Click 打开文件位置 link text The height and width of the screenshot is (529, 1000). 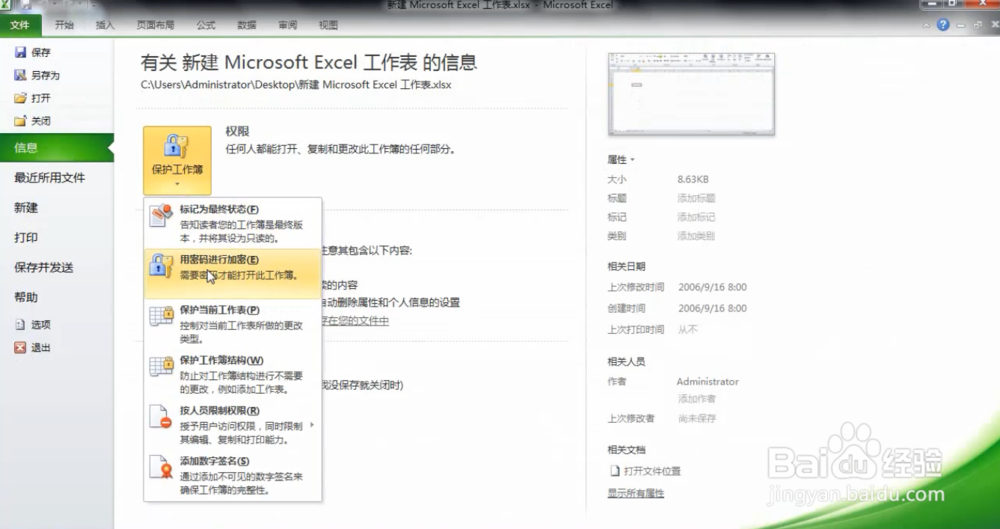click(652, 471)
